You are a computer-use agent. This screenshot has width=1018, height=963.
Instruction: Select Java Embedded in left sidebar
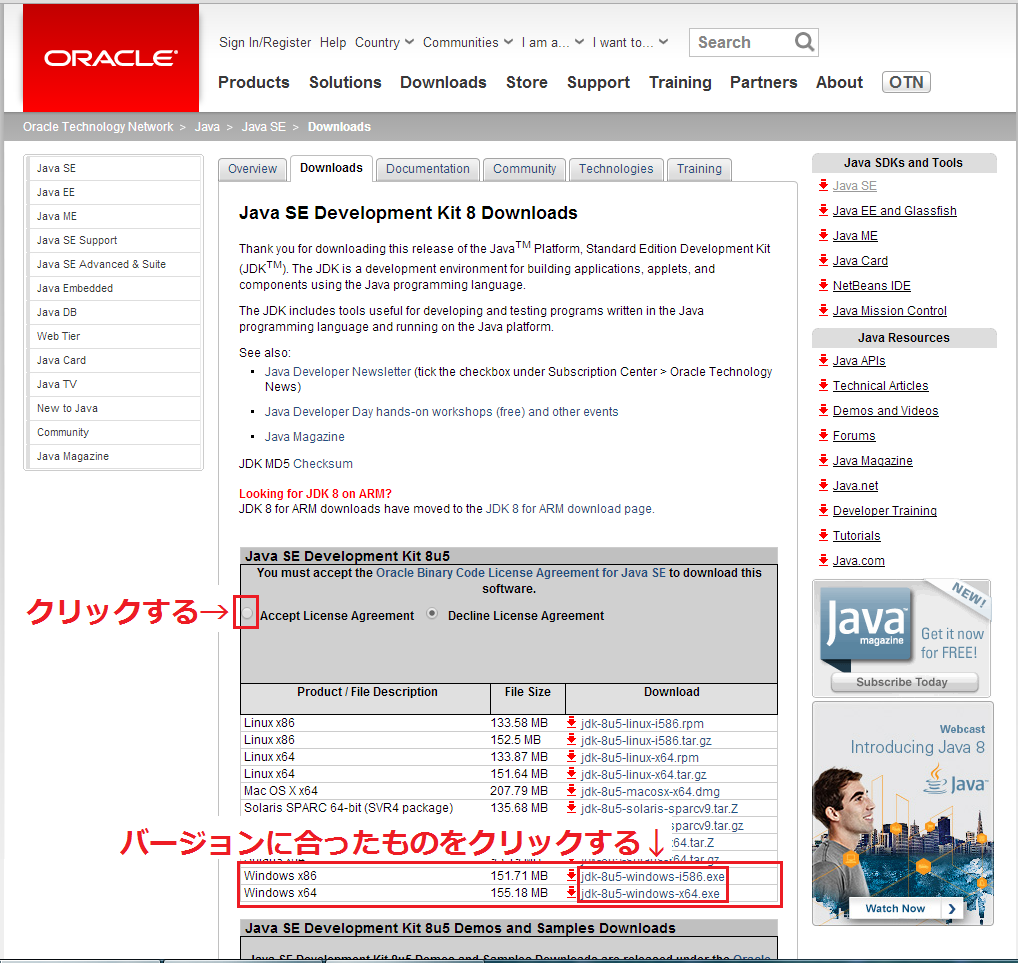tap(114, 288)
